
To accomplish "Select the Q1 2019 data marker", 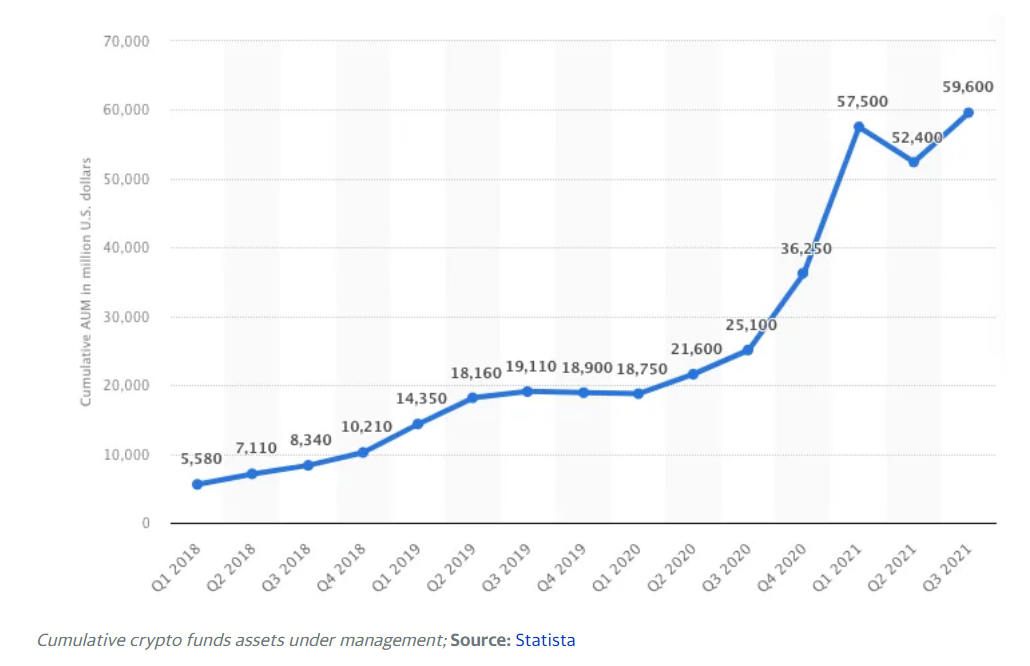I will (x=418, y=424).
